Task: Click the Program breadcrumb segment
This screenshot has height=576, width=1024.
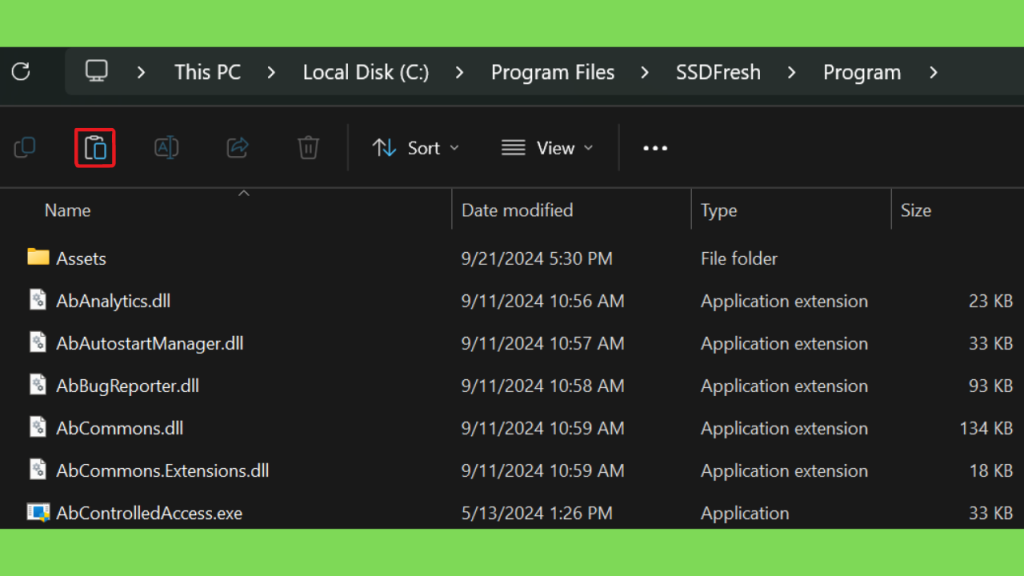Action: (861, 72)
